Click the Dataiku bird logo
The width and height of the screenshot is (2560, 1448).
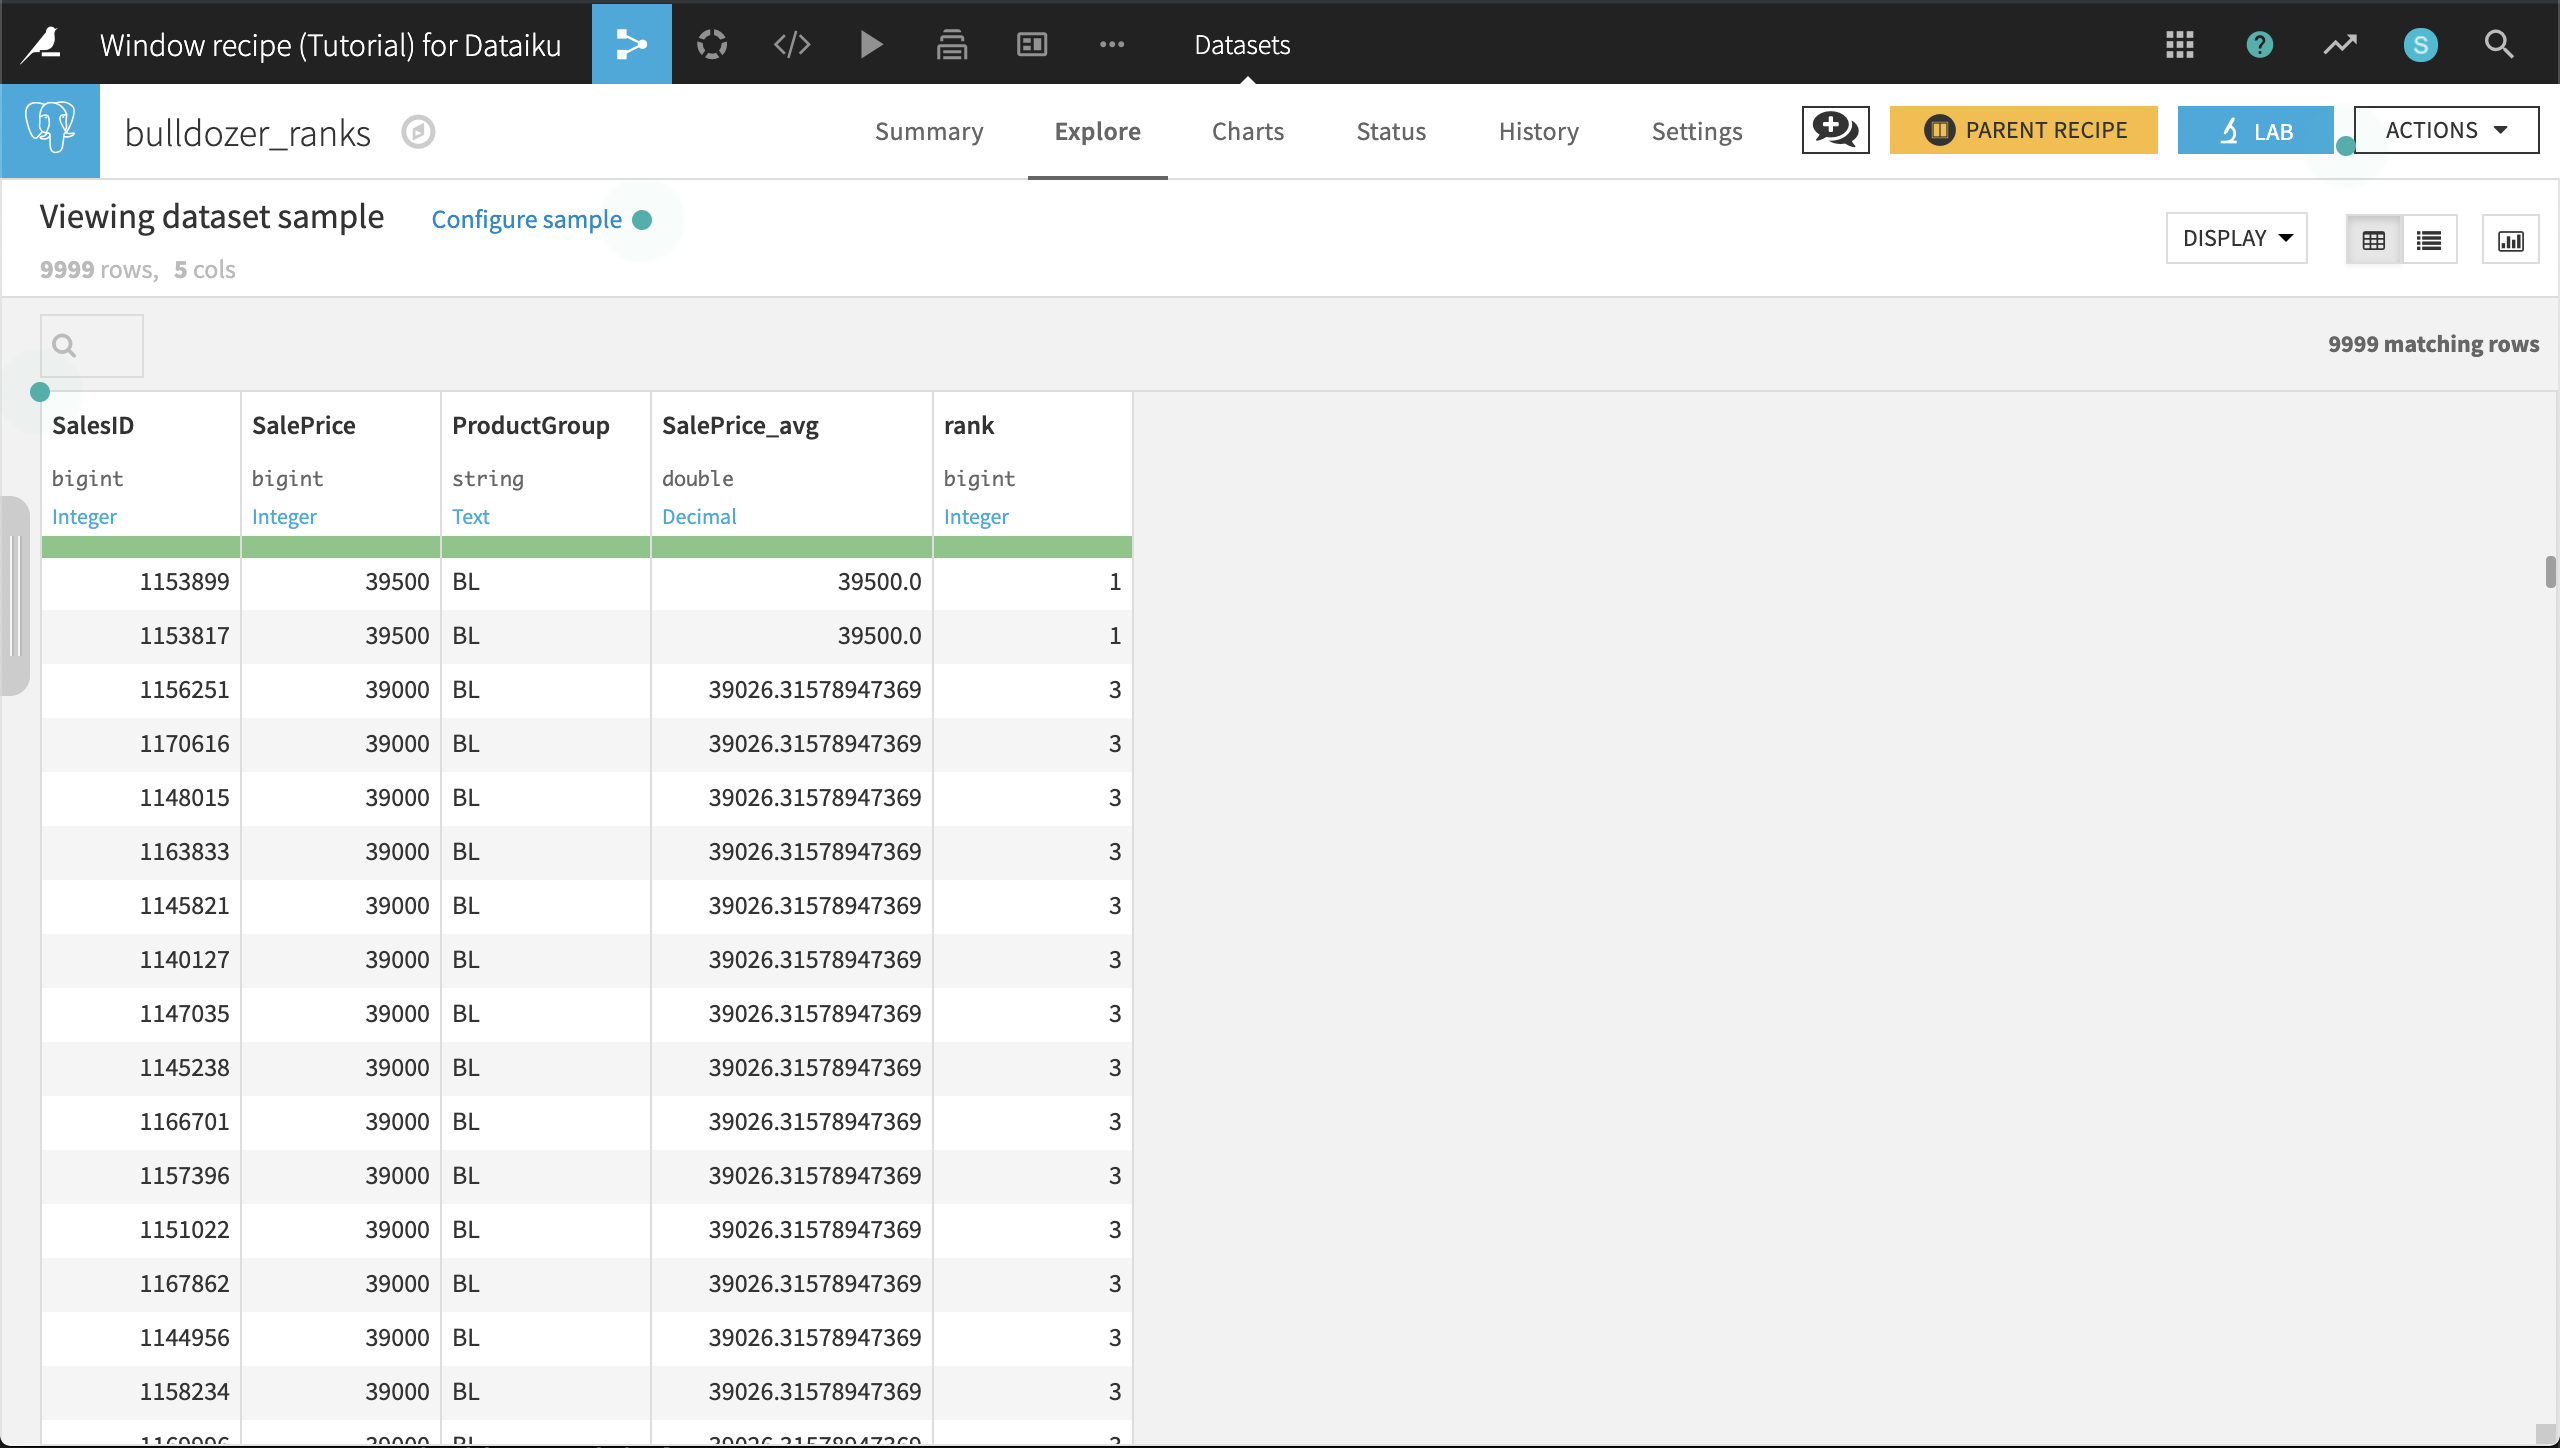click(x=42, y=44)
